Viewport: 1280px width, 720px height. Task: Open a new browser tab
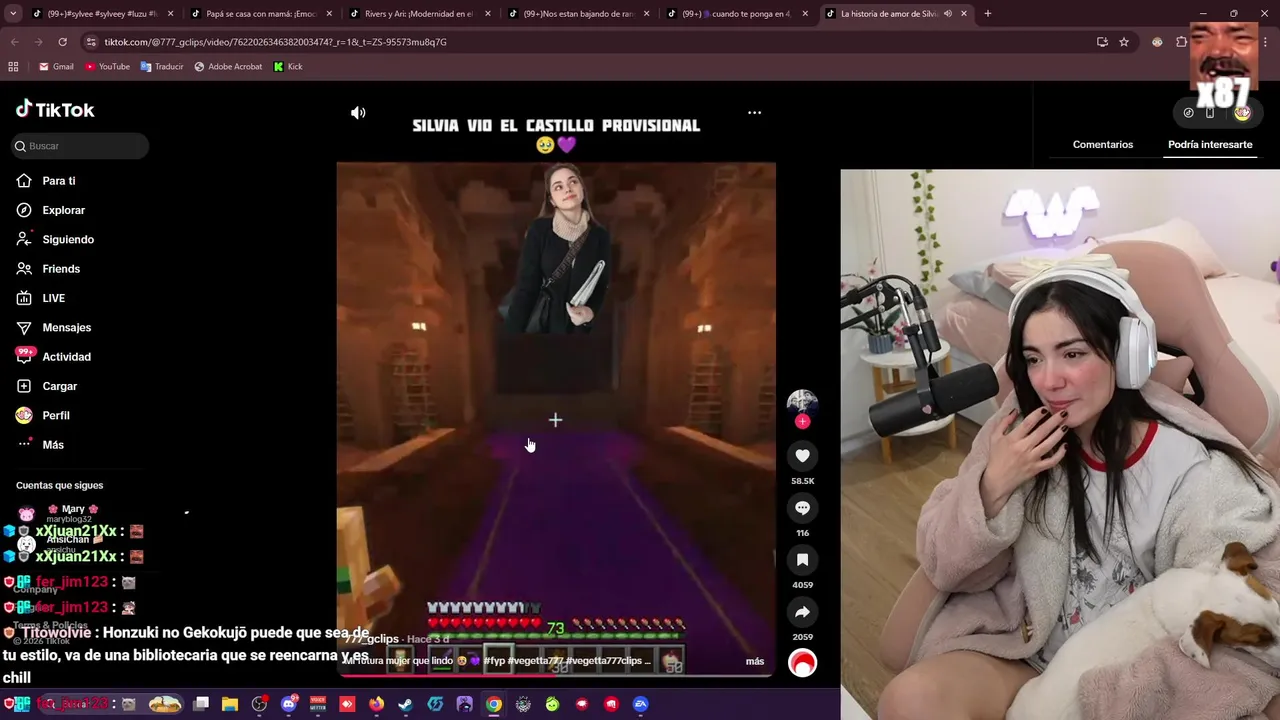988,14
